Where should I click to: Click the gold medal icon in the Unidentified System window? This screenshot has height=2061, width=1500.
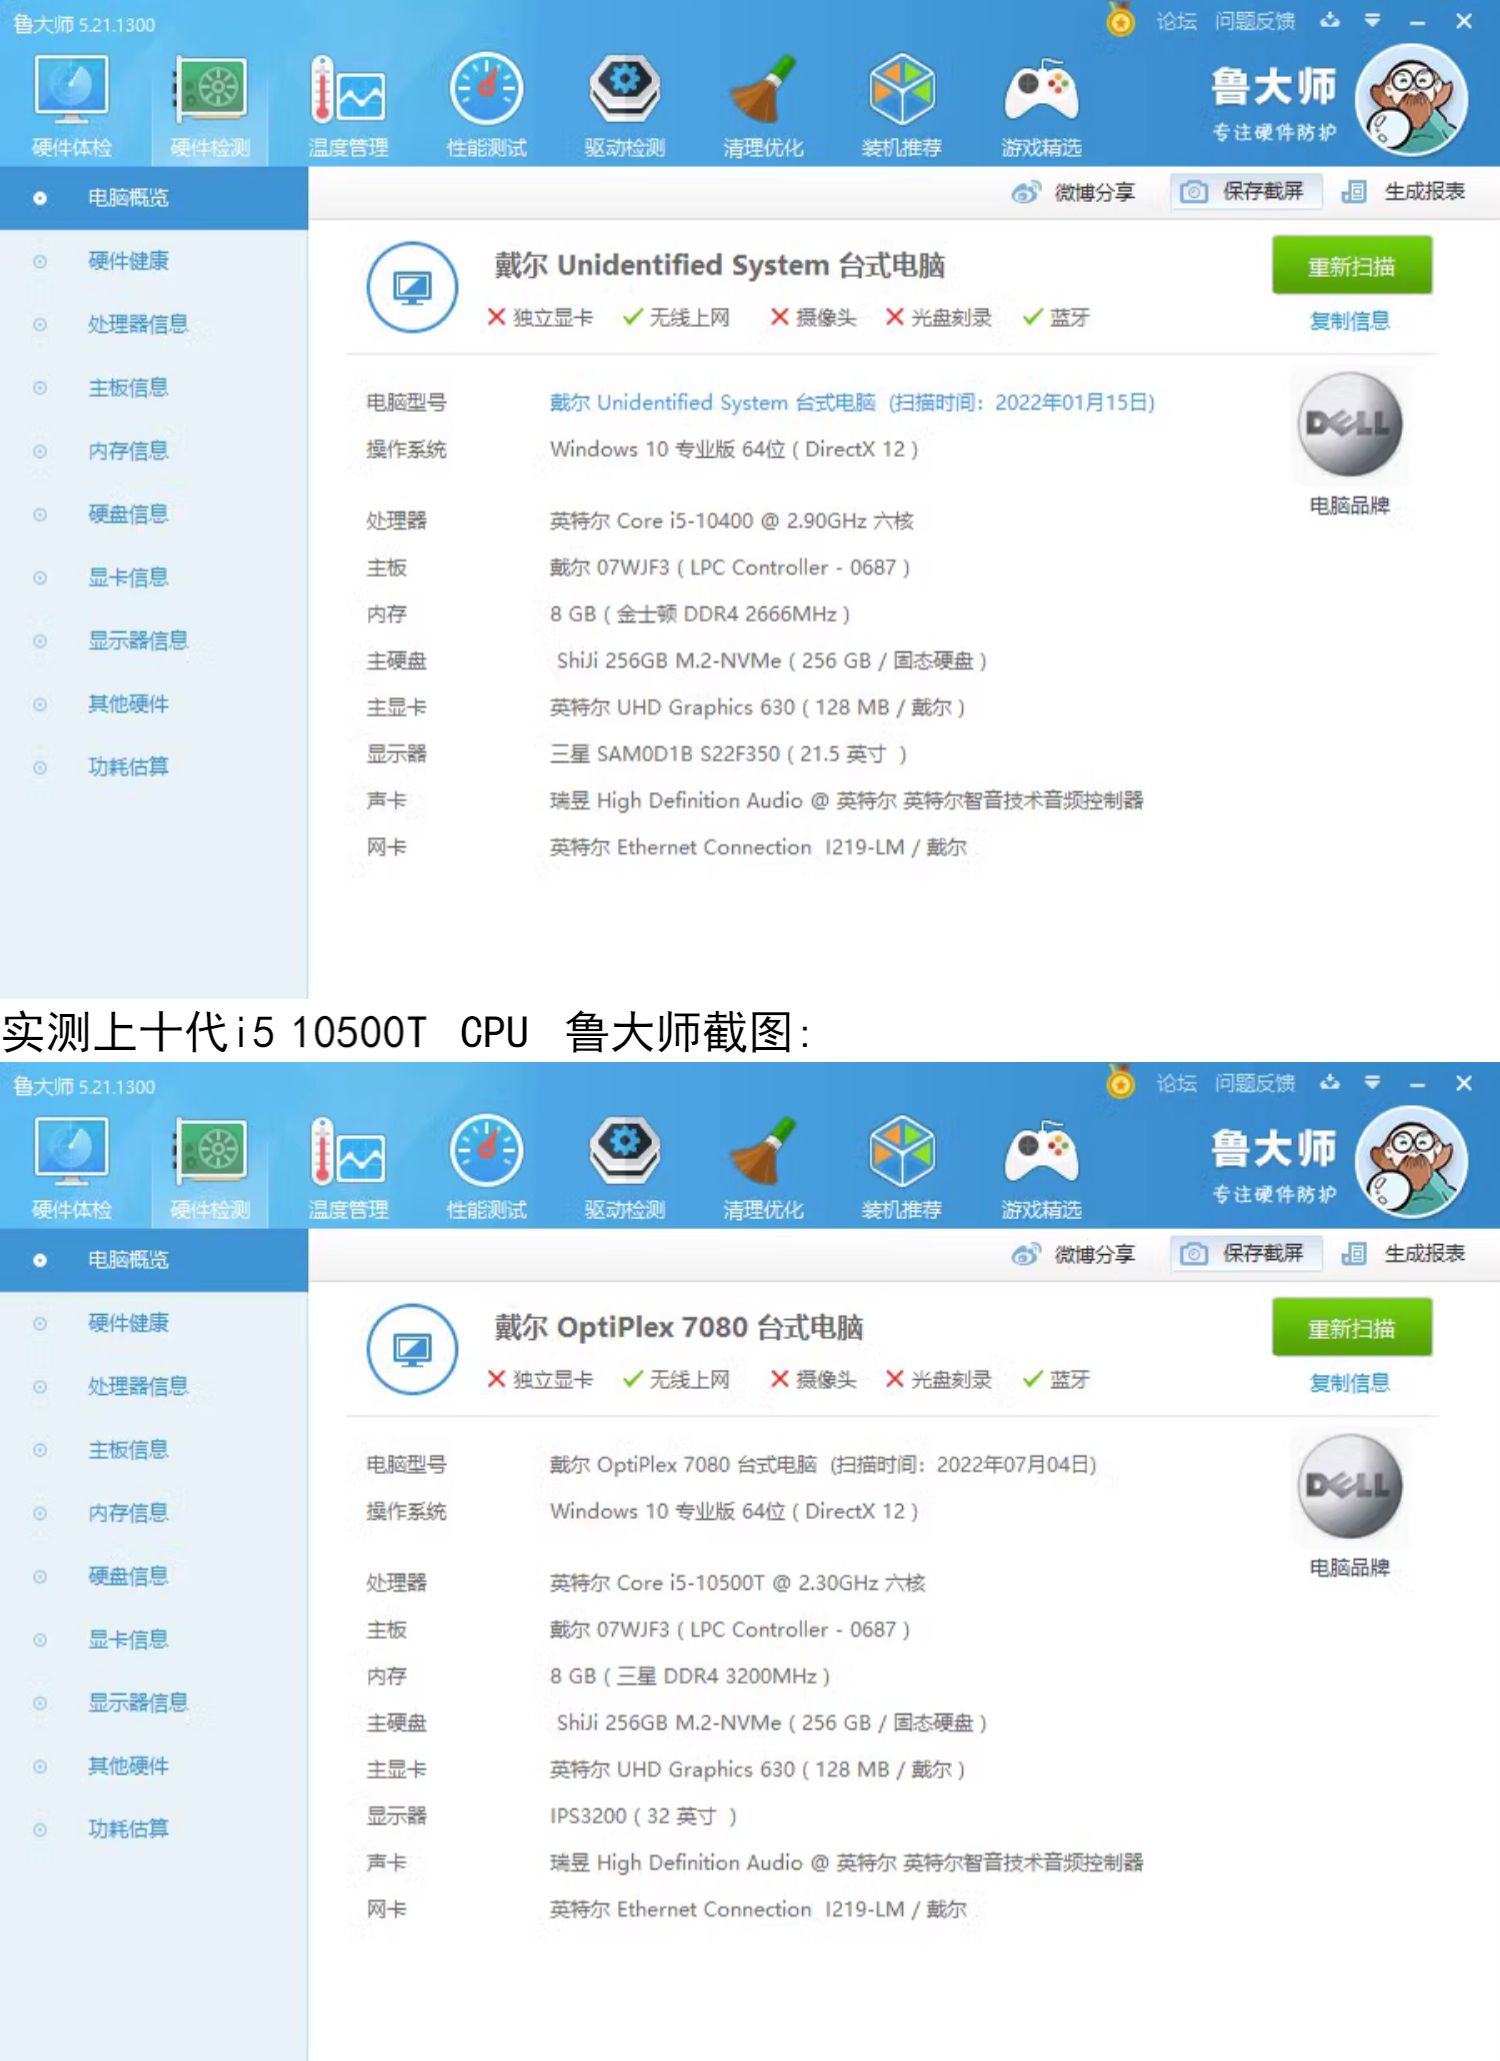pyautogui.click(x=1121, y=19)
